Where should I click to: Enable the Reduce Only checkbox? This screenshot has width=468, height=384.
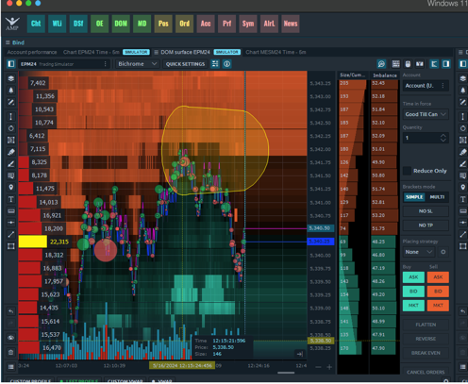click(x=407, y=171)
